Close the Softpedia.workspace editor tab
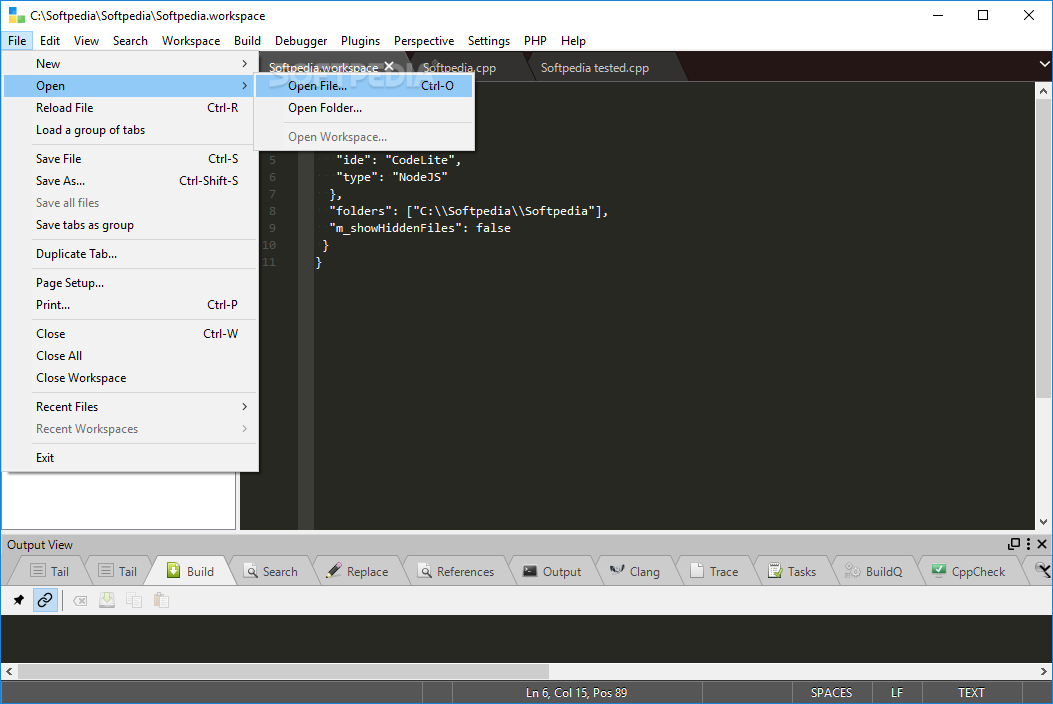 pos(389,66)
